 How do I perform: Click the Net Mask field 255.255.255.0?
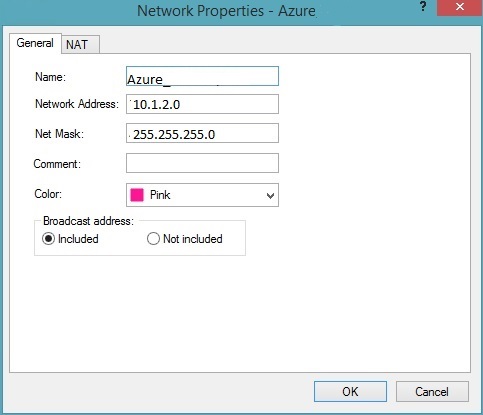click(202, 133)
